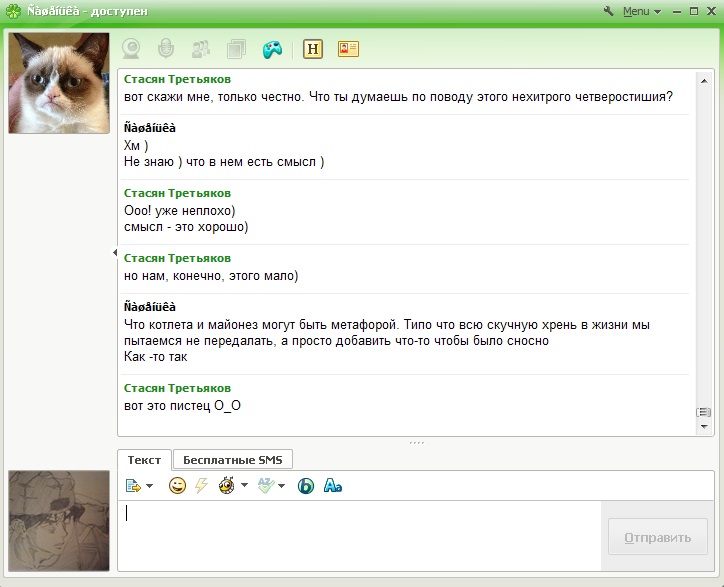724x587 pixels.
Task: Click the line 'Не знаю ) что в нем есть смысл )'
Action: pyautogui.click(x=224, y=162)
